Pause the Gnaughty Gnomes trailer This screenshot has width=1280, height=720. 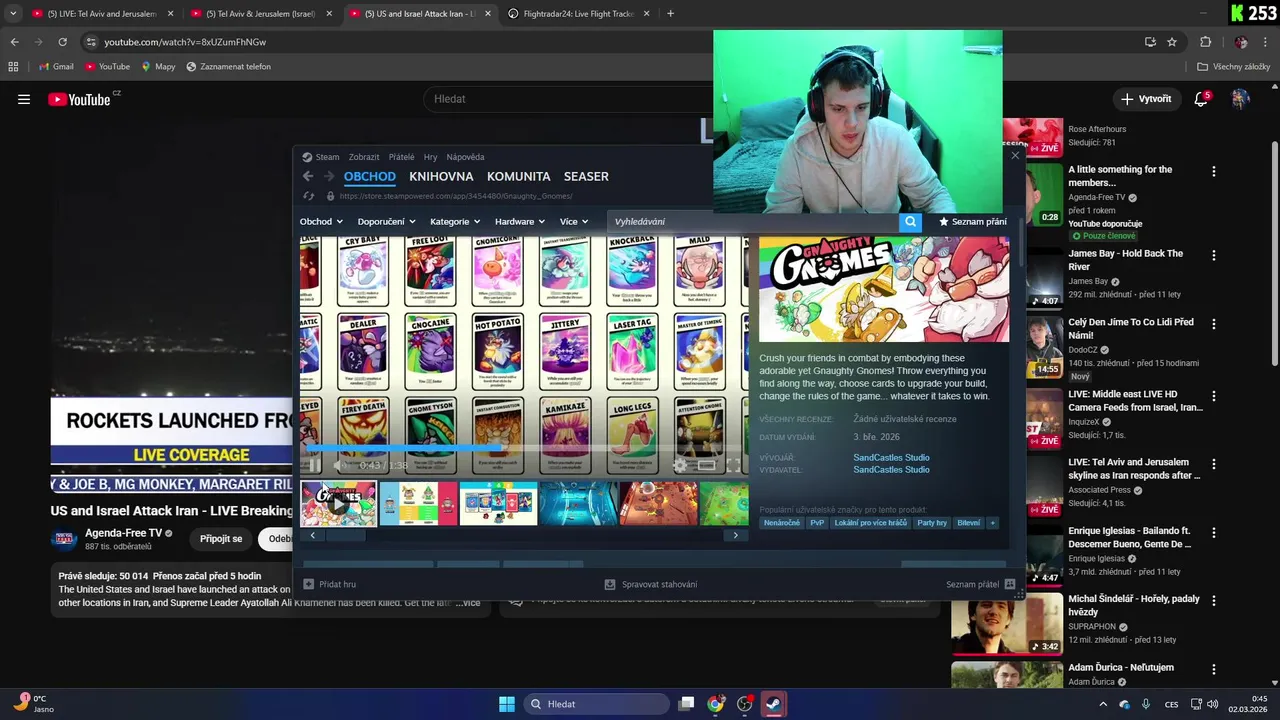pyautogui.click(x=314, y=465)
